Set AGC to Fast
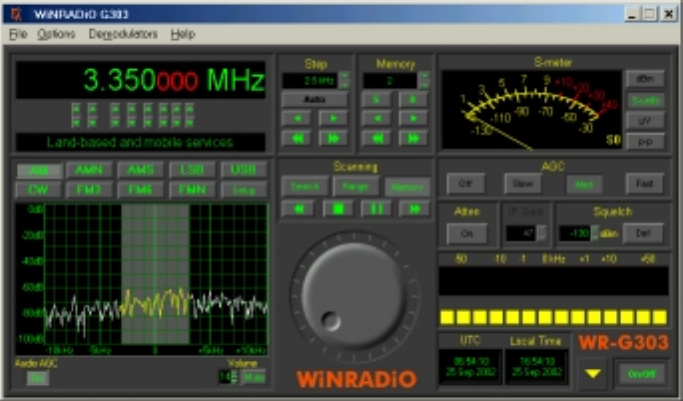 pos(644,184)
